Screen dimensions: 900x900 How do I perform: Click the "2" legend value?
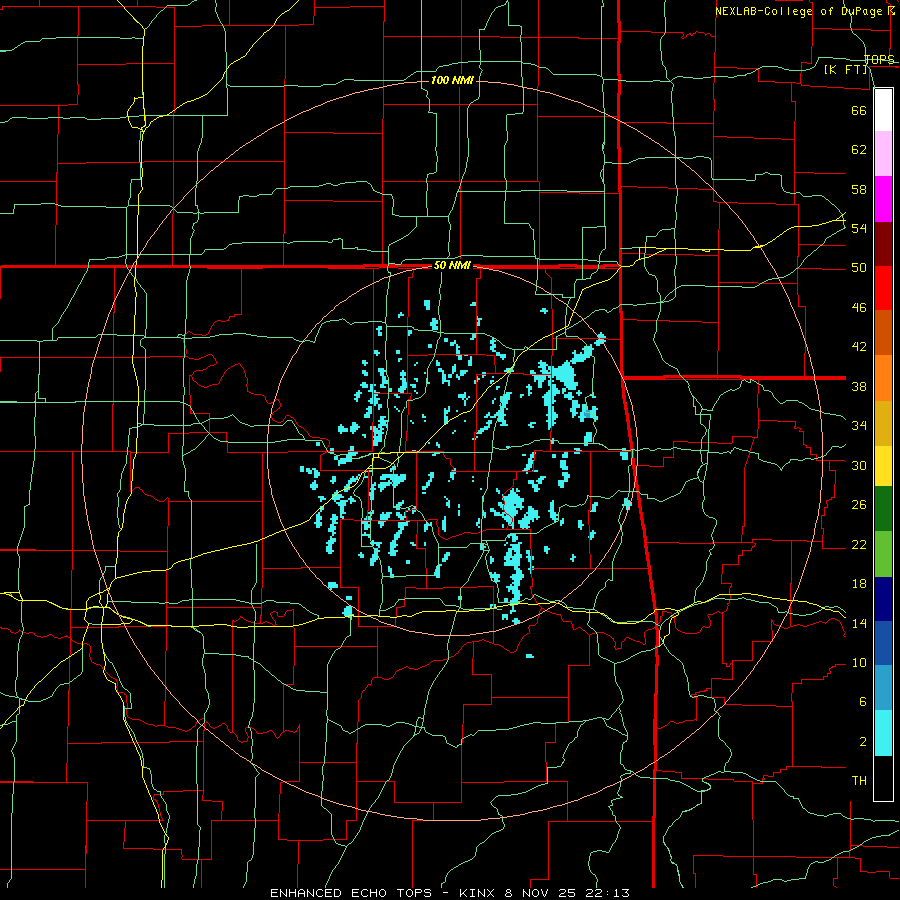tap(863, 742)
